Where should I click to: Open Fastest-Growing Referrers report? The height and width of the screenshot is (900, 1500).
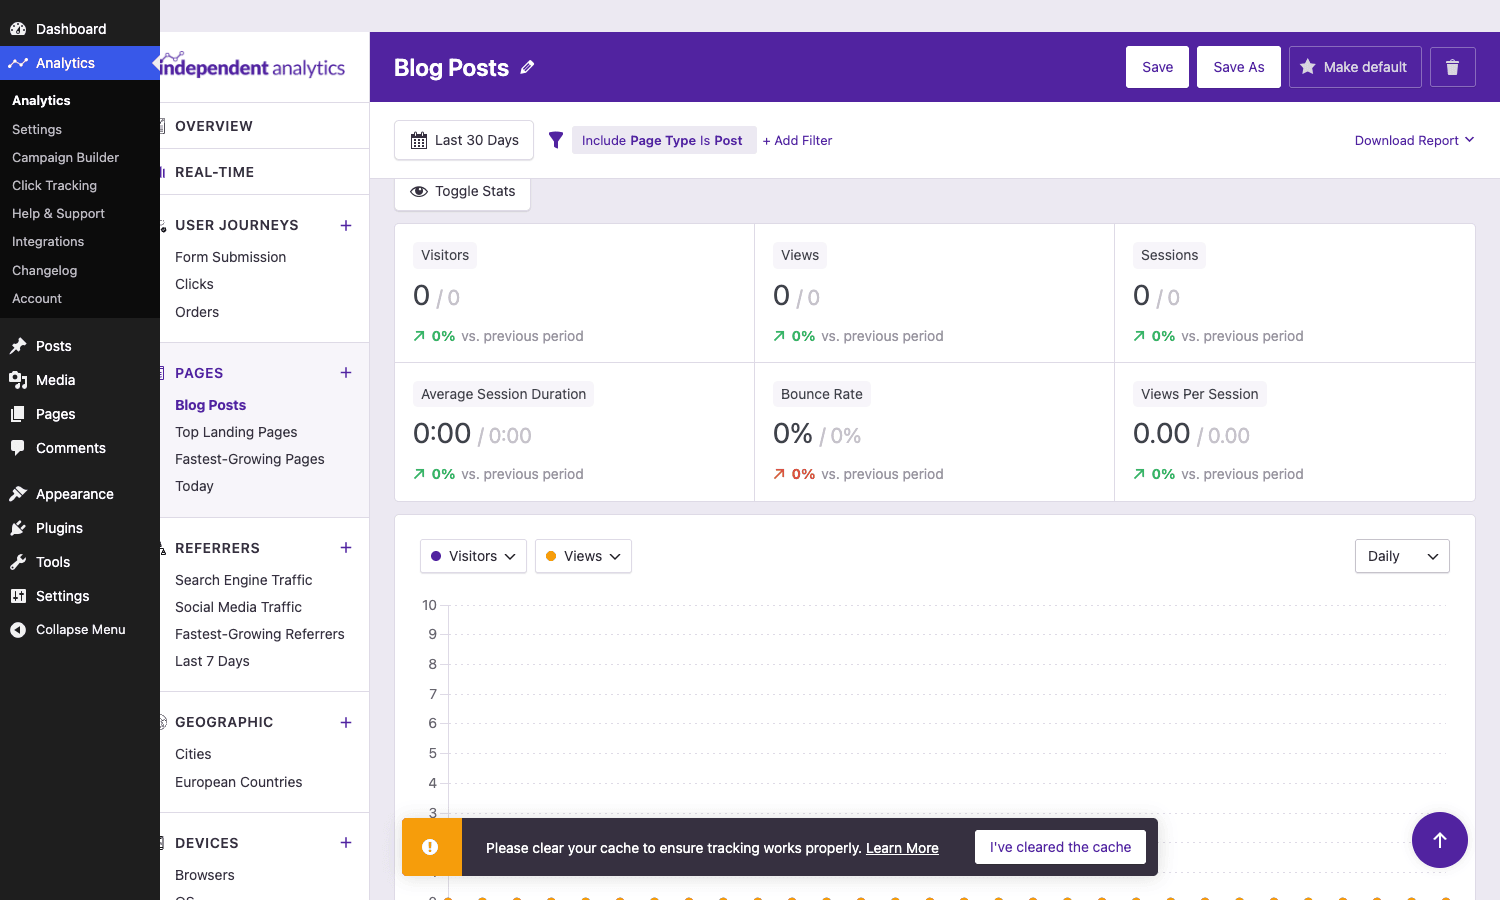pyautogui.click(x=260, y=634)
